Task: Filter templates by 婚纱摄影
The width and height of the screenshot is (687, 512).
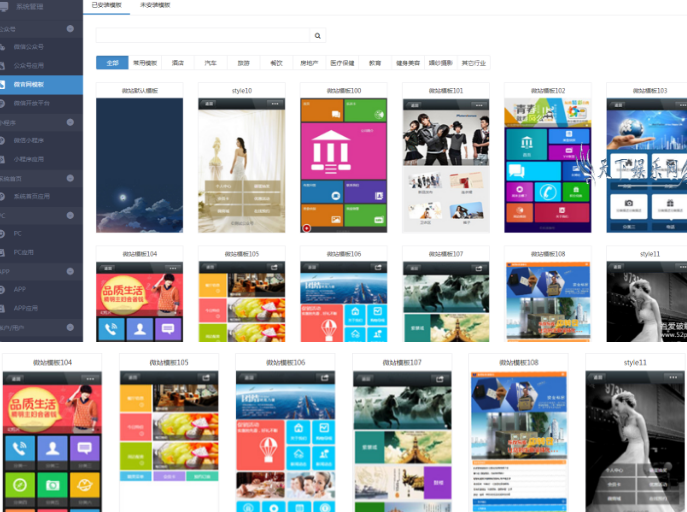Action: click(441, 63)
